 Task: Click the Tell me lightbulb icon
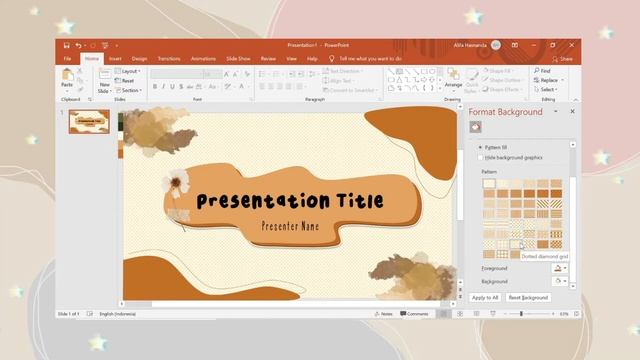click(332, 59)
